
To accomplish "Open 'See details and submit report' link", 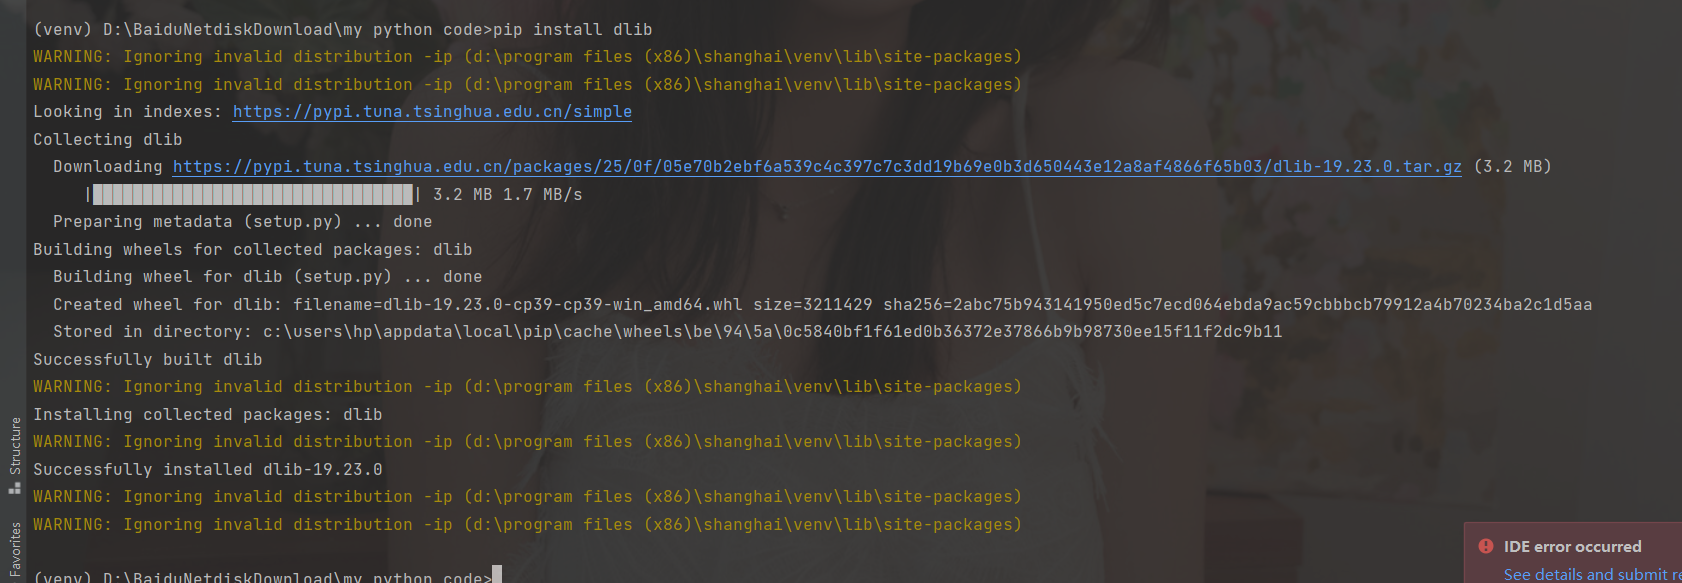I will tap(1592, 574).
